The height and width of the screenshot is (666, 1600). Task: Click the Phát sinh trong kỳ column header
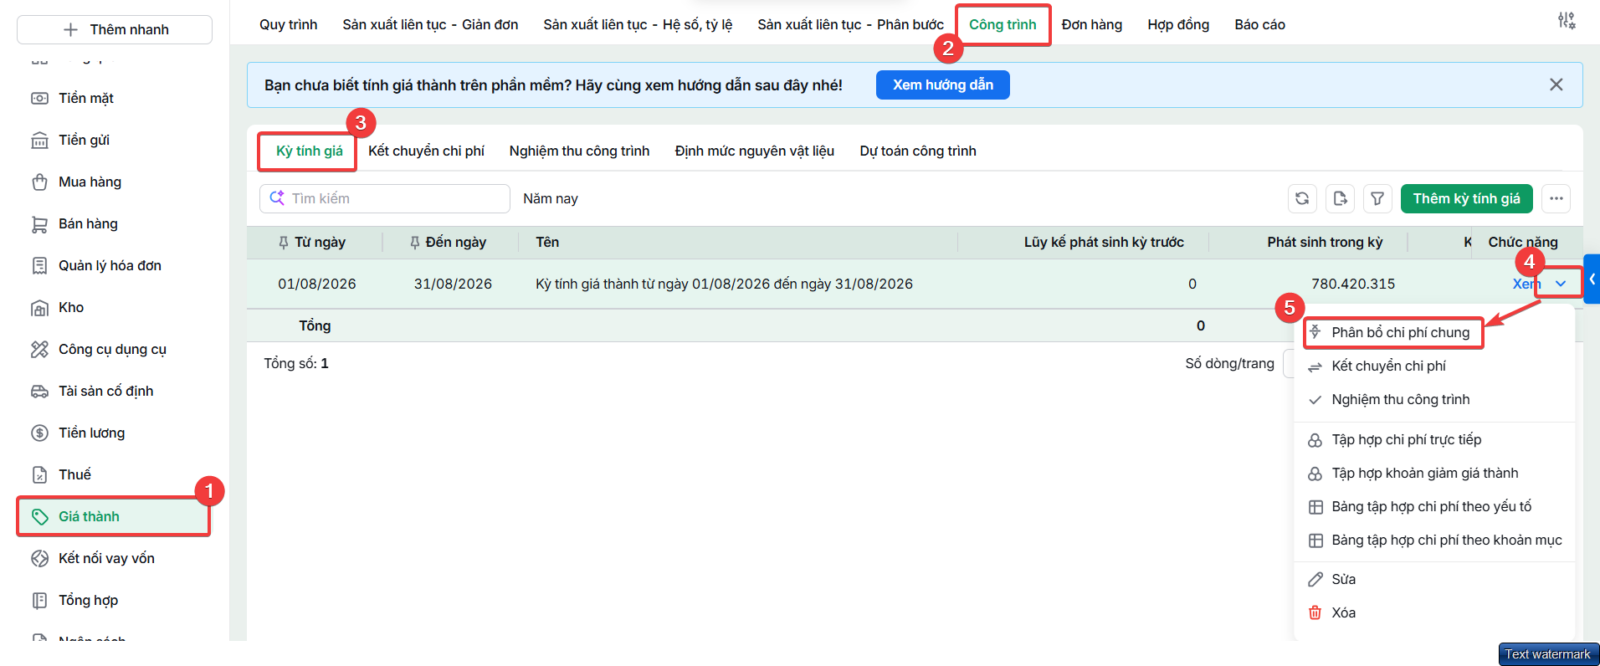tap(1325, 243)
